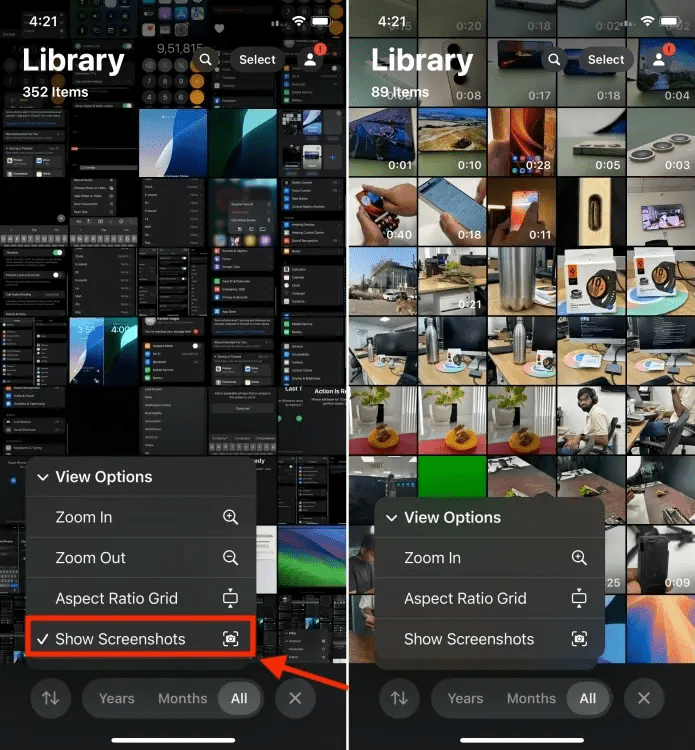Switch to Months tab in right screen
Image resolution: width=695 pixels, height=750 pixels.
click(x=531, y=698)
